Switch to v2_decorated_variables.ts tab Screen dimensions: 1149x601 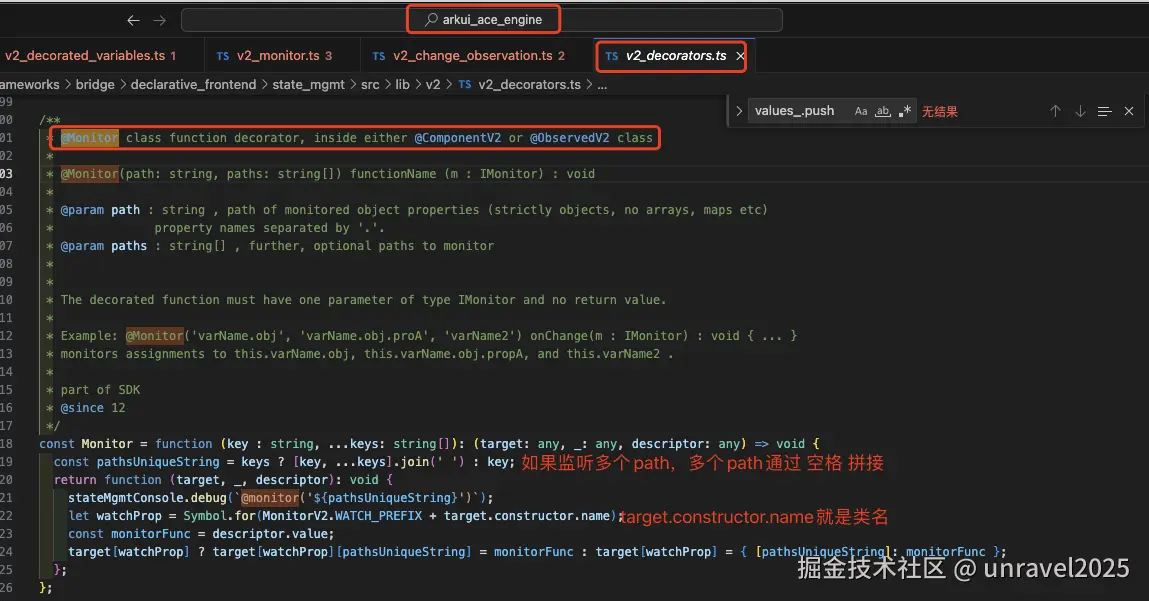91,56
